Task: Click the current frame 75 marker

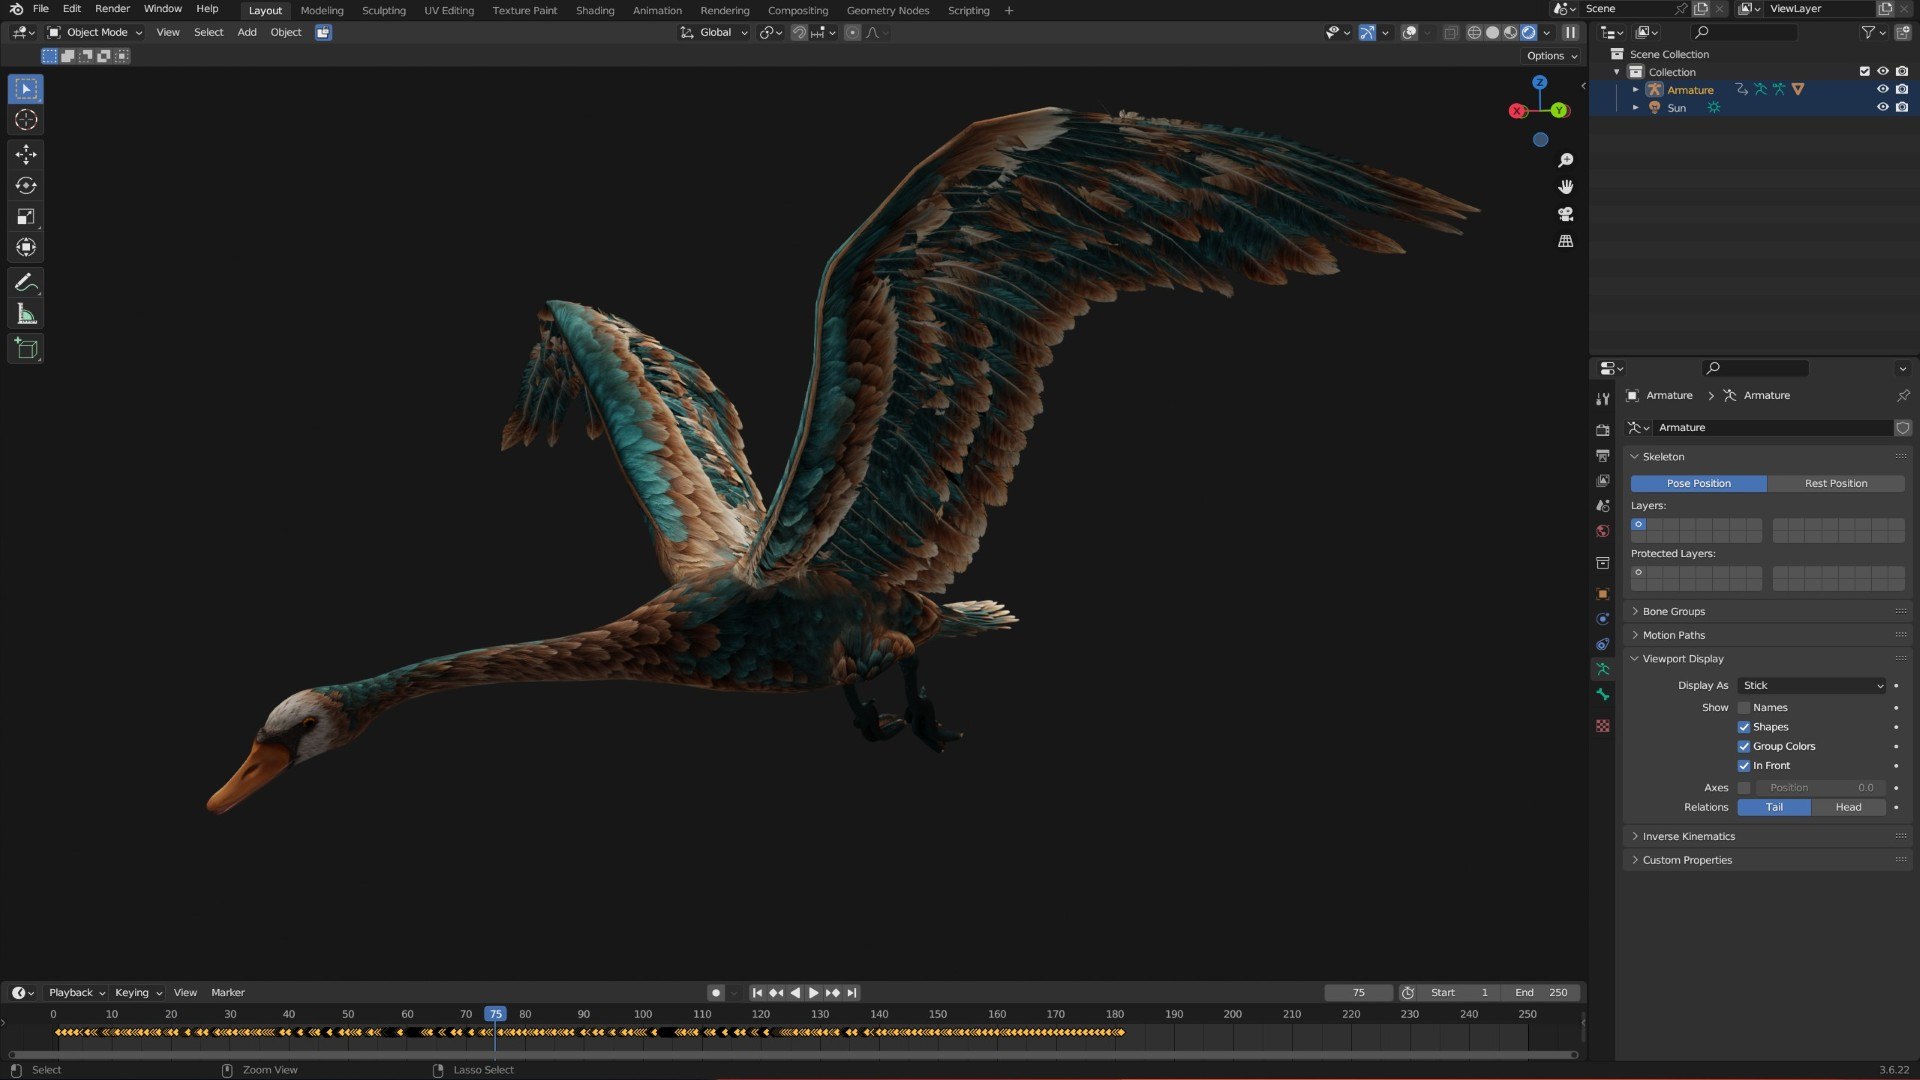Action: coord(495,1014)
